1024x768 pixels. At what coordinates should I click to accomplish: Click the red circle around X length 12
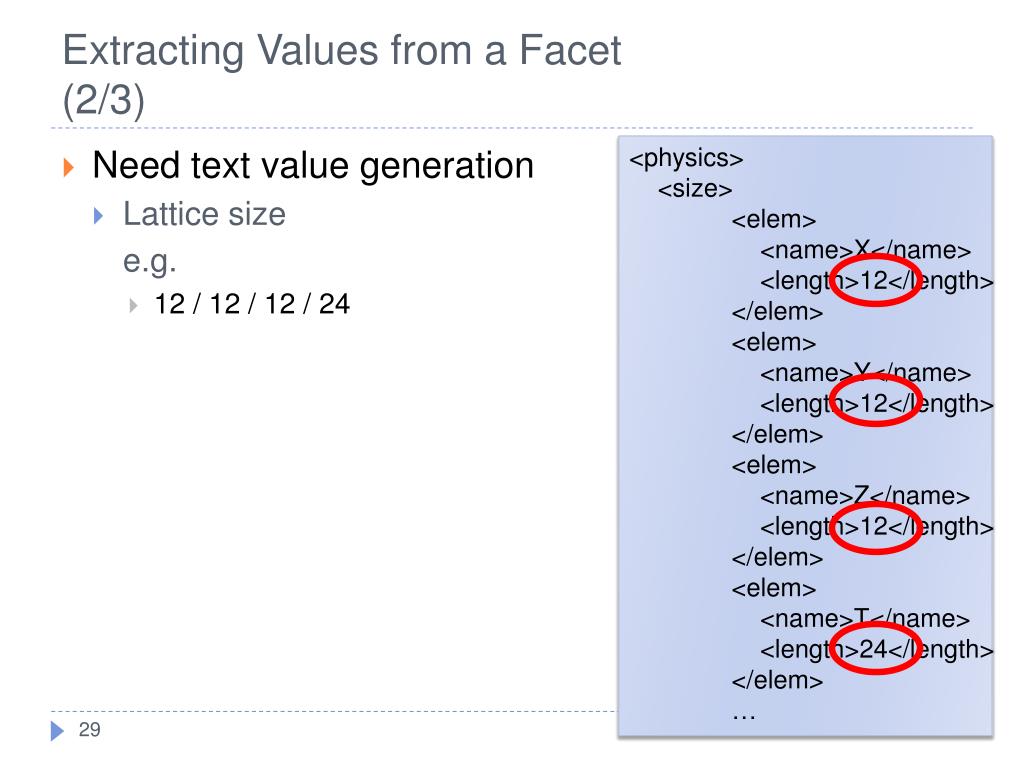pyautogui.click(x=875, y=280)
